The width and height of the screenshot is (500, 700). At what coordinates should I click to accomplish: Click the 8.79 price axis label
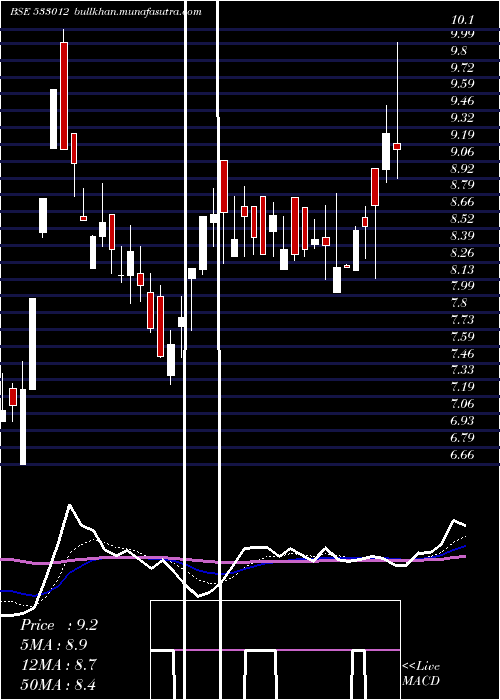pyautogui.click(x=462, y=184)
